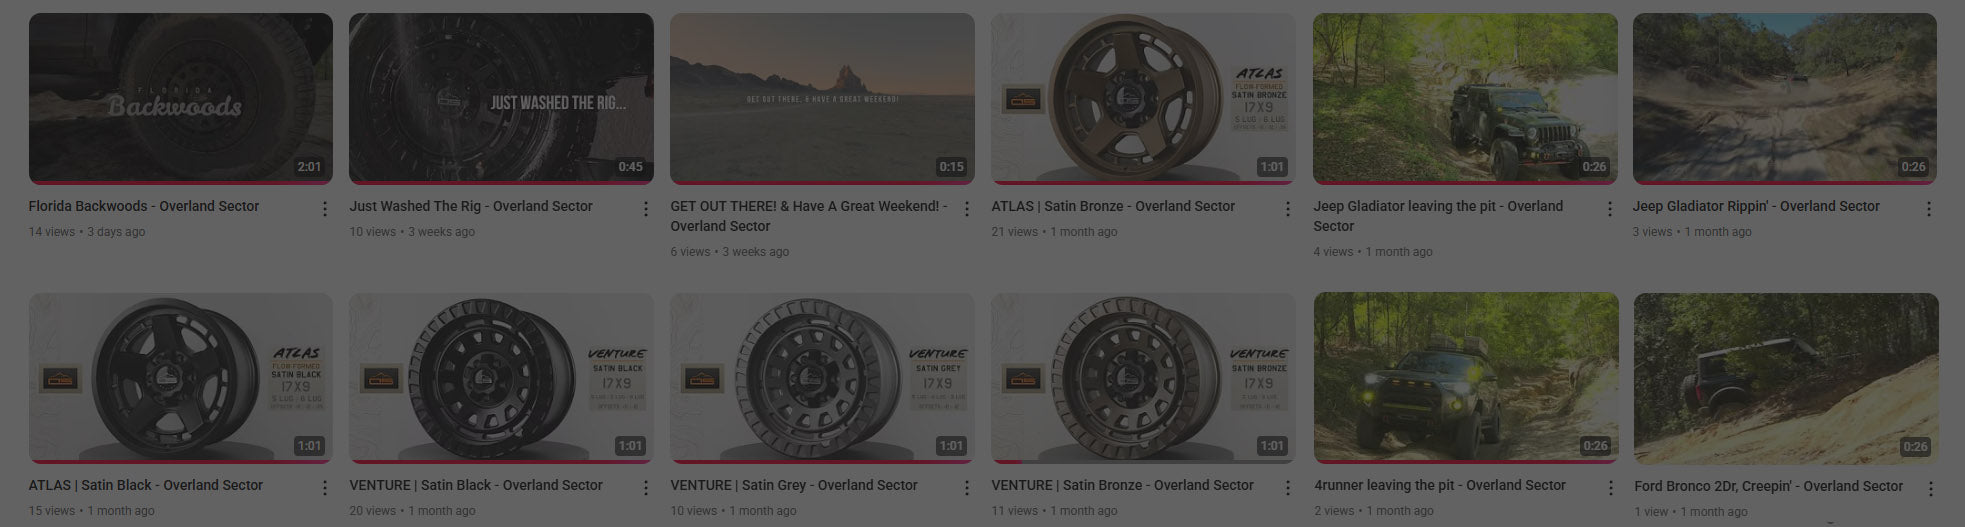Open three-dot menu for Jeep Gladiator Rippin'
Screen dimensions: 1965x527
pos(1929,209)
